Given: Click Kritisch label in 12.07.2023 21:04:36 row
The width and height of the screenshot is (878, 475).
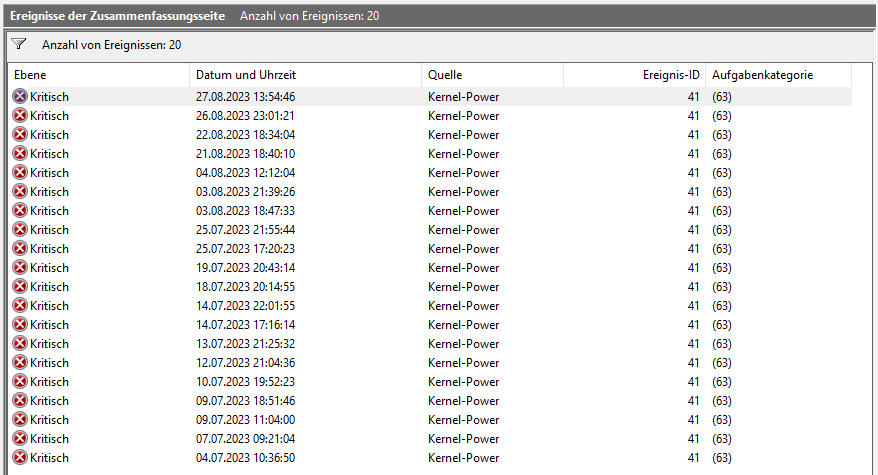Looking at the screenshot, I should coord(49,364).
